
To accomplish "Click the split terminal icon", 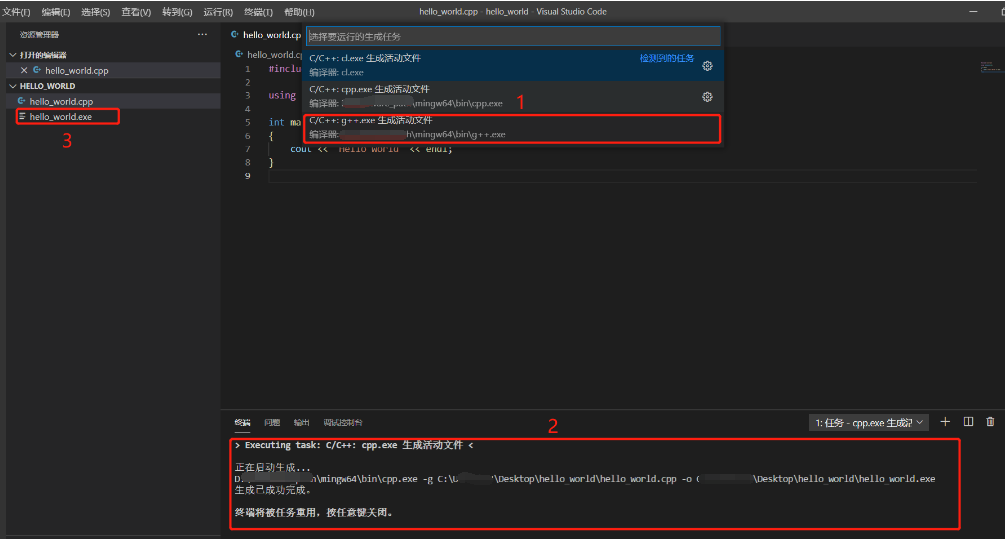I will point(968,422).
